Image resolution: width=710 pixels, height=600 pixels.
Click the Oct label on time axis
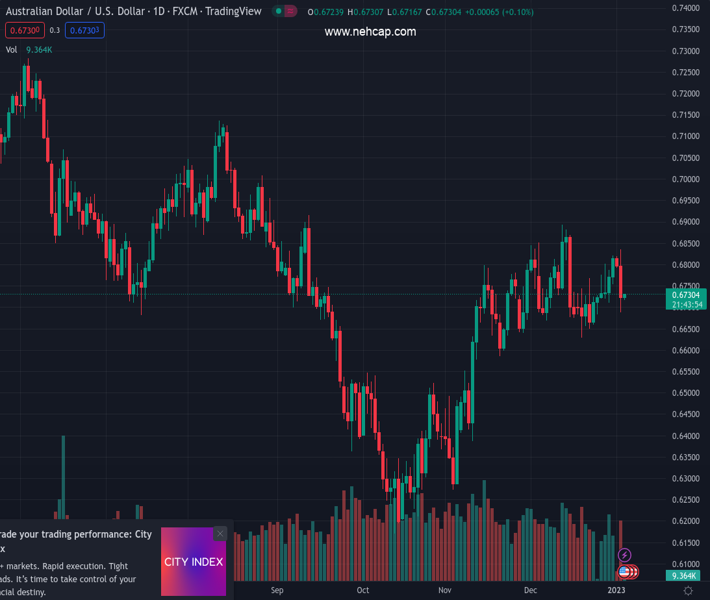363,590
